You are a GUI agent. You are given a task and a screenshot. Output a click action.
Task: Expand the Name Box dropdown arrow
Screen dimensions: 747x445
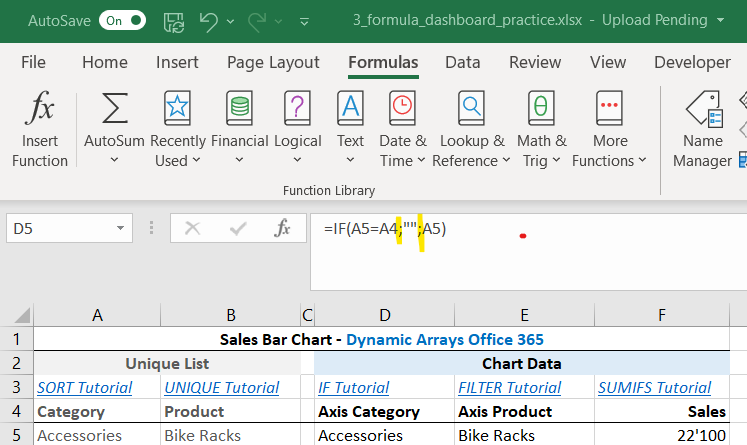(x=121, y=229)
